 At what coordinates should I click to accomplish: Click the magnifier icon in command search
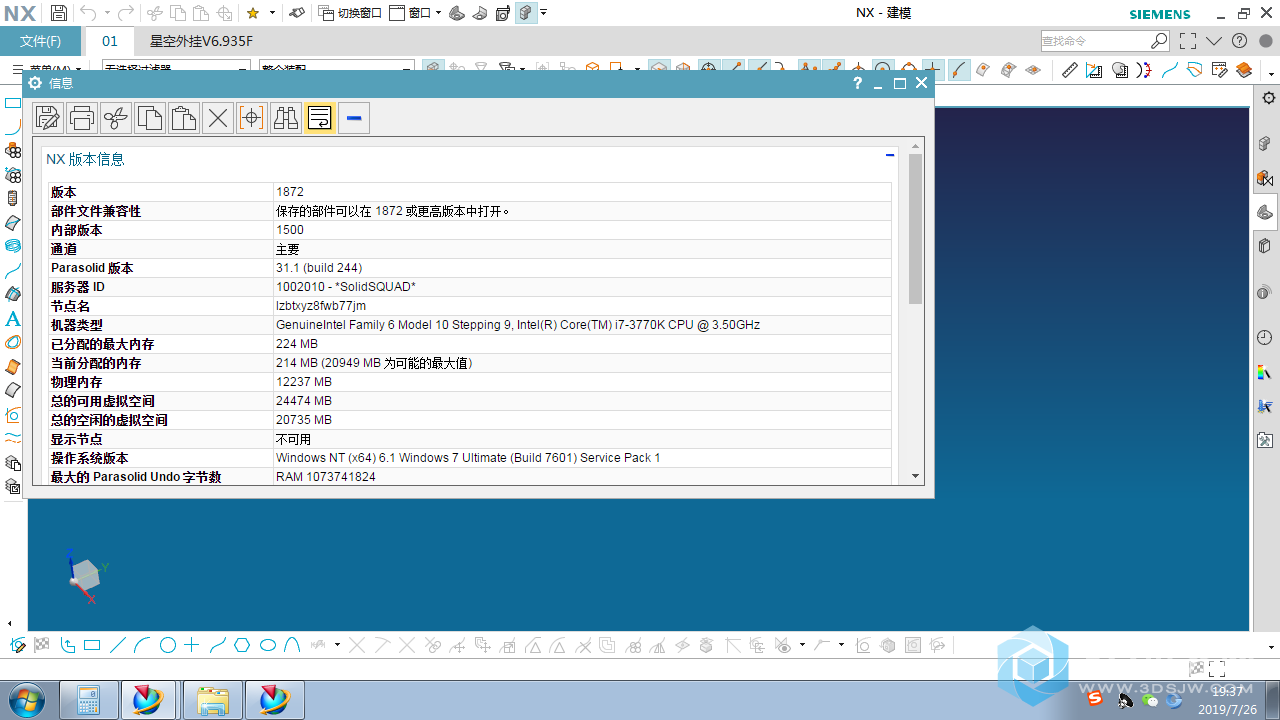pyautogui.click(x=1159, y=41)
